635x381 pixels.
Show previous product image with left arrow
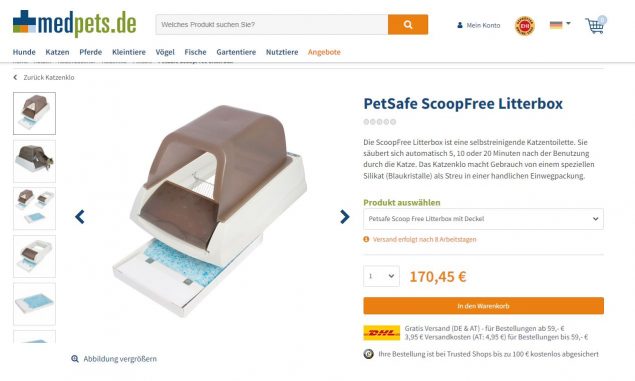(x=80, y=217)
